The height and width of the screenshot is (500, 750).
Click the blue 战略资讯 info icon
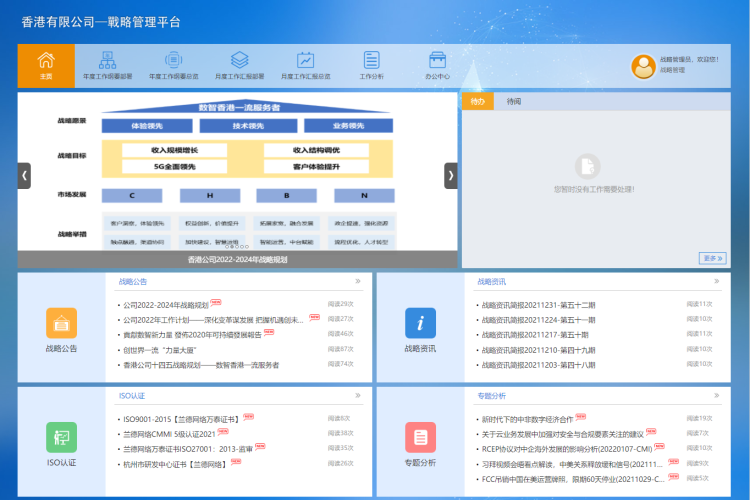pyautogui.click(x=420, y=324)
